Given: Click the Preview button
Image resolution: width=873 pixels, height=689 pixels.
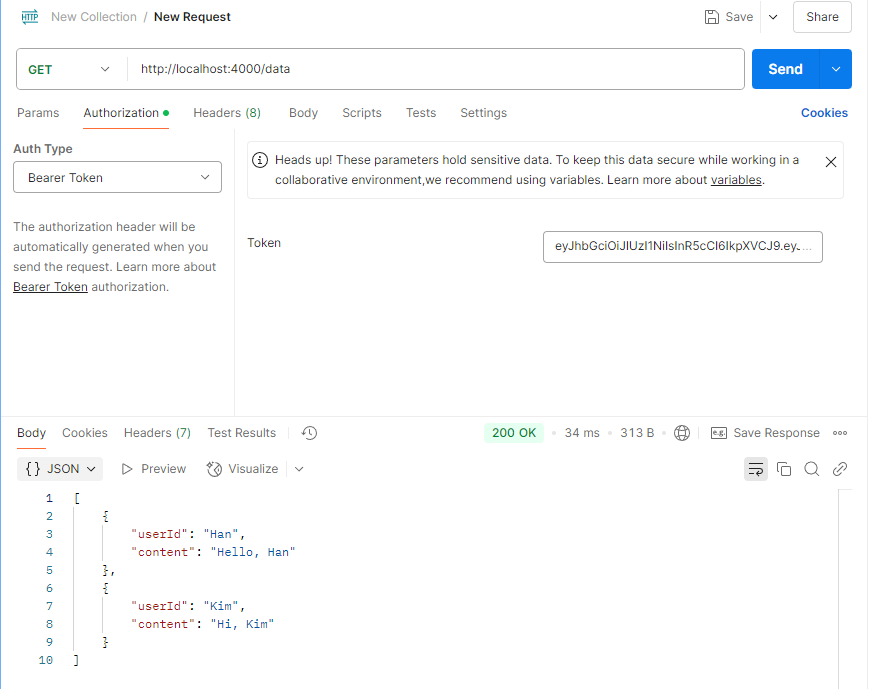Looking at the screenshot, I should 153,469.
